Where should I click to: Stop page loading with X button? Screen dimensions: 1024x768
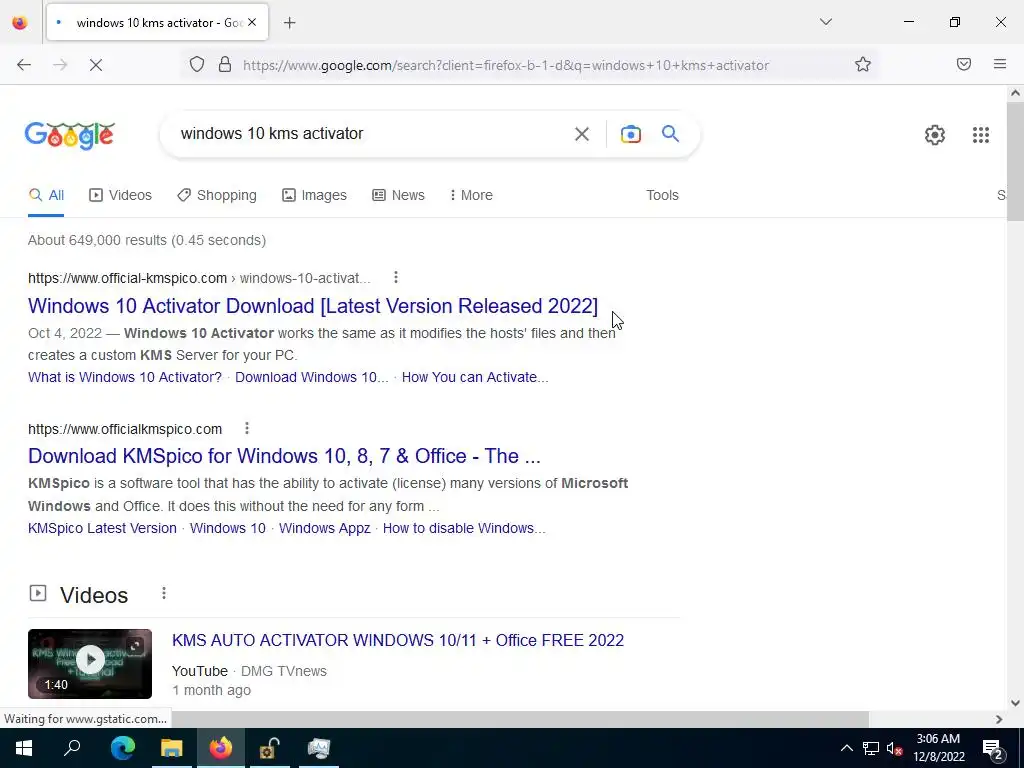(x=96, y=65)
